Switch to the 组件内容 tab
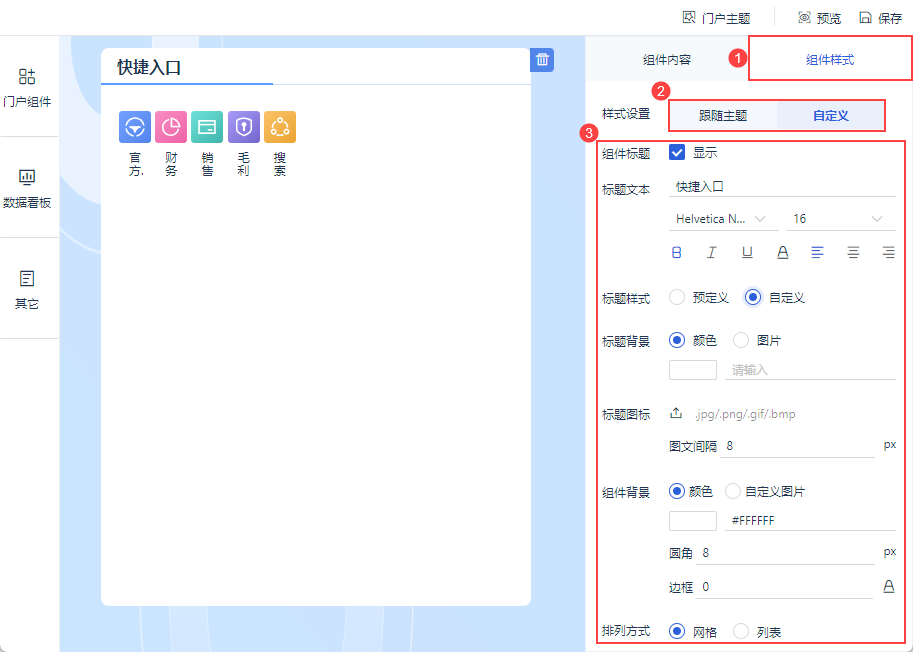This screenshot has height=652, width=913. (667, 59)
